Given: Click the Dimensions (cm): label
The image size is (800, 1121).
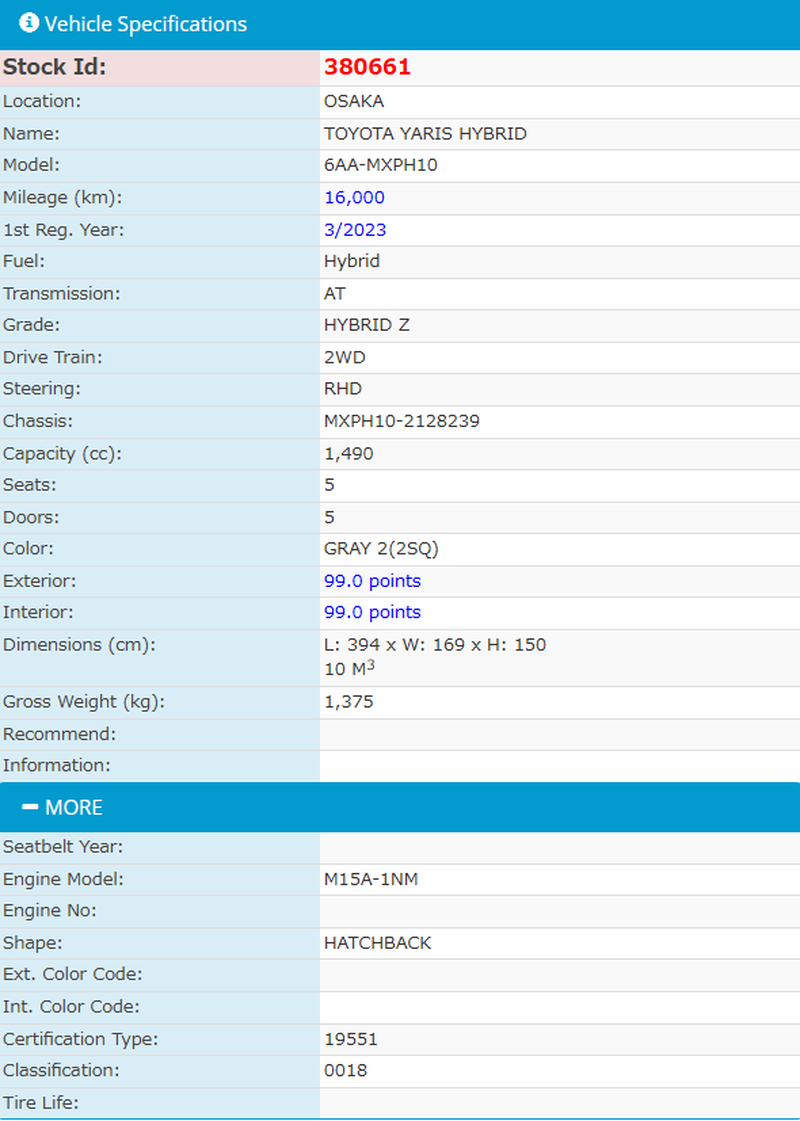Looking at the screenshot, I should (x=79, y=645).
